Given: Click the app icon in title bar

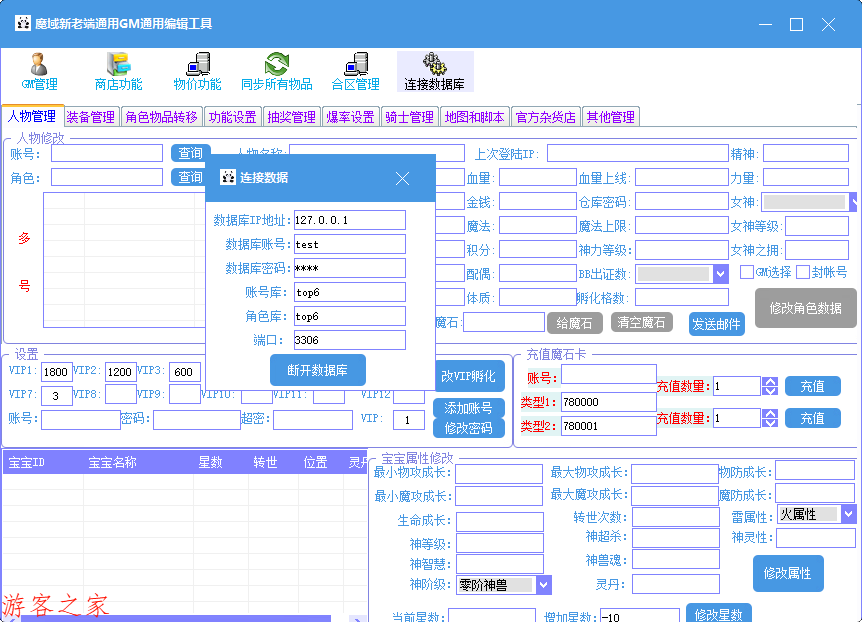Looking at the screenshot, I should 22,24.
